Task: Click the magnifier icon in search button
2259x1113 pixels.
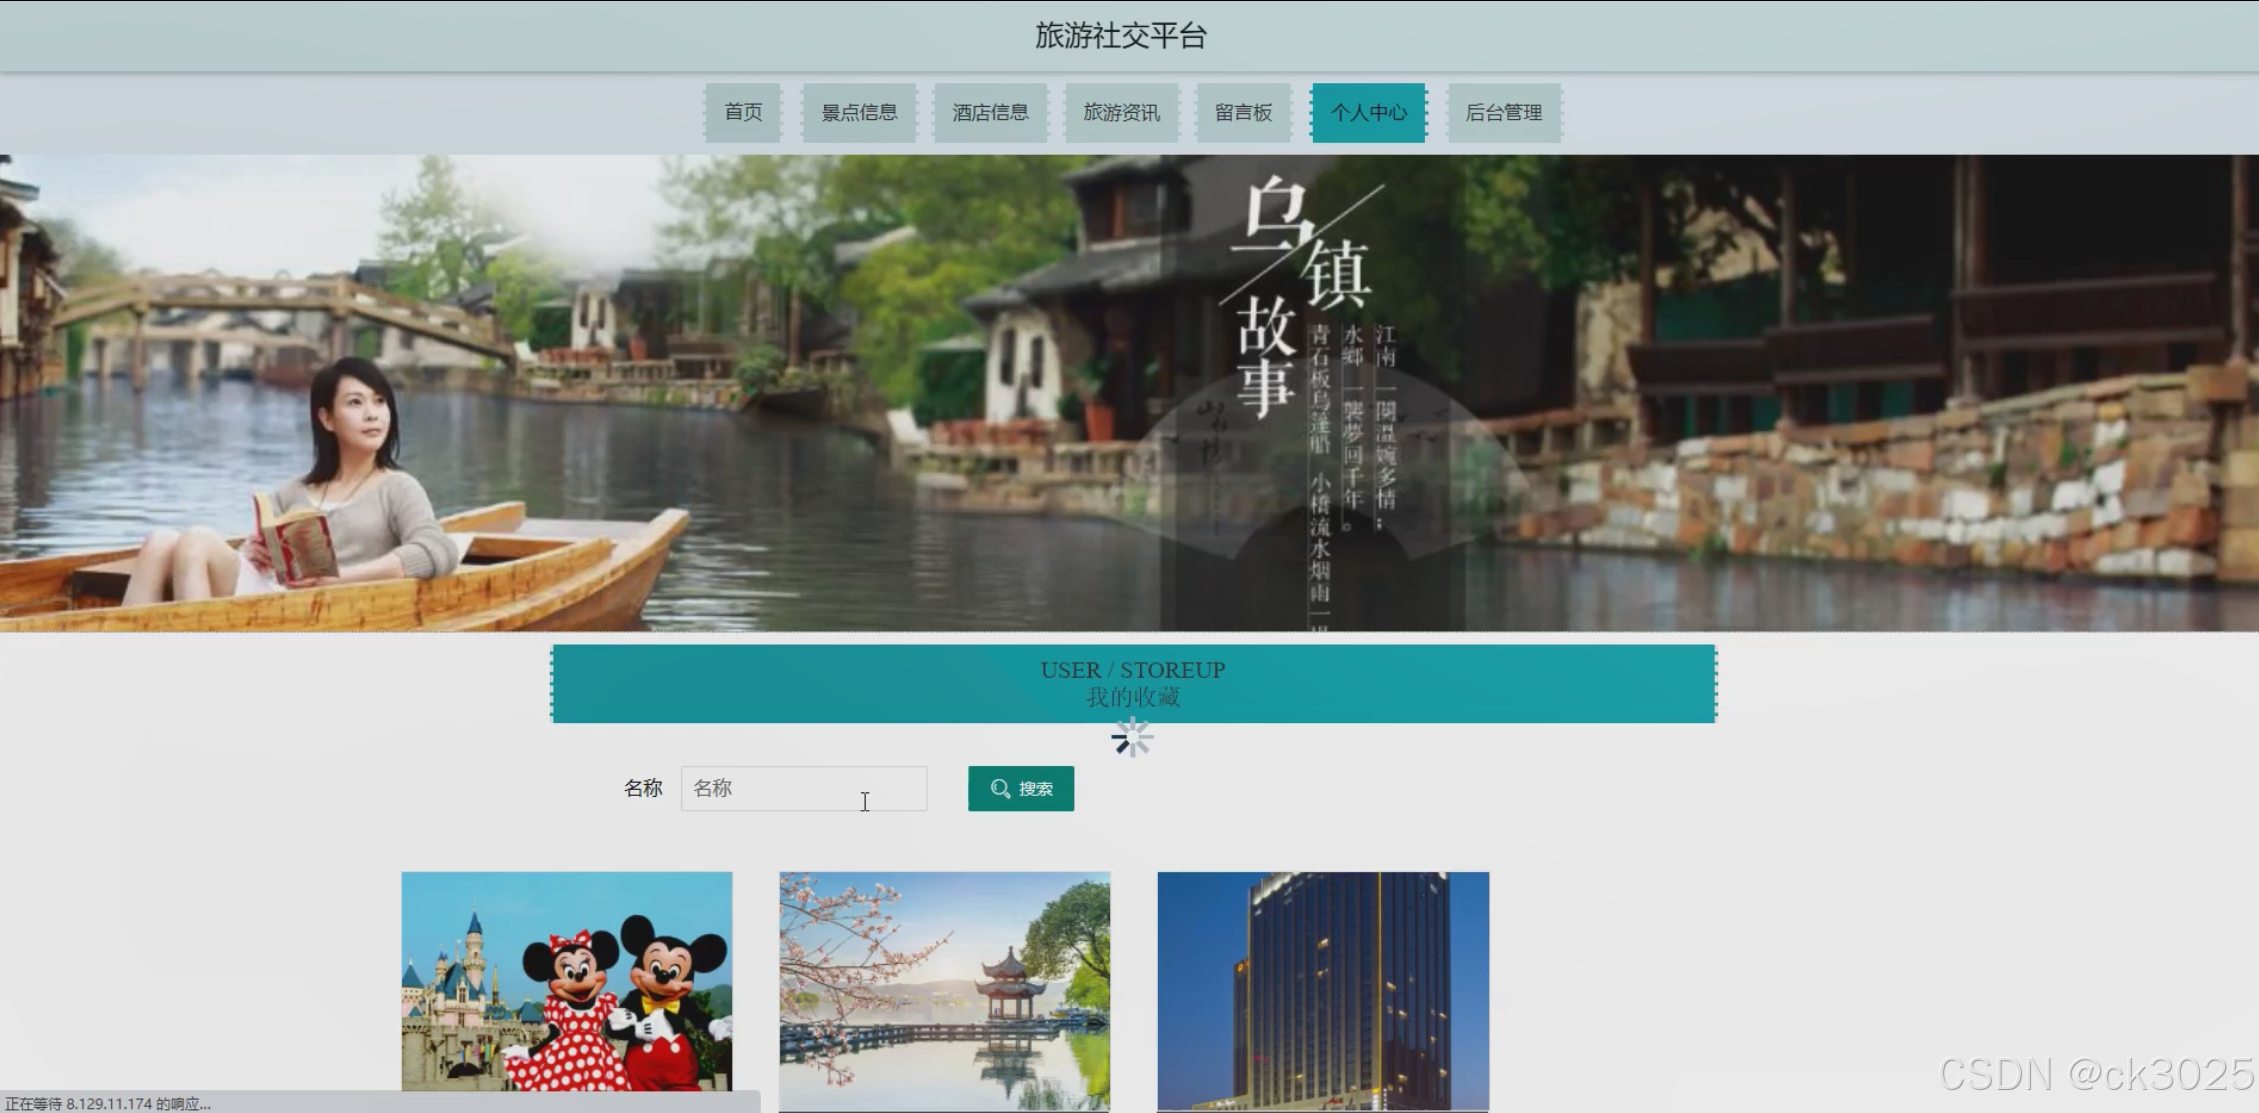Action: pyautogui.click(x=1000, y=789)
